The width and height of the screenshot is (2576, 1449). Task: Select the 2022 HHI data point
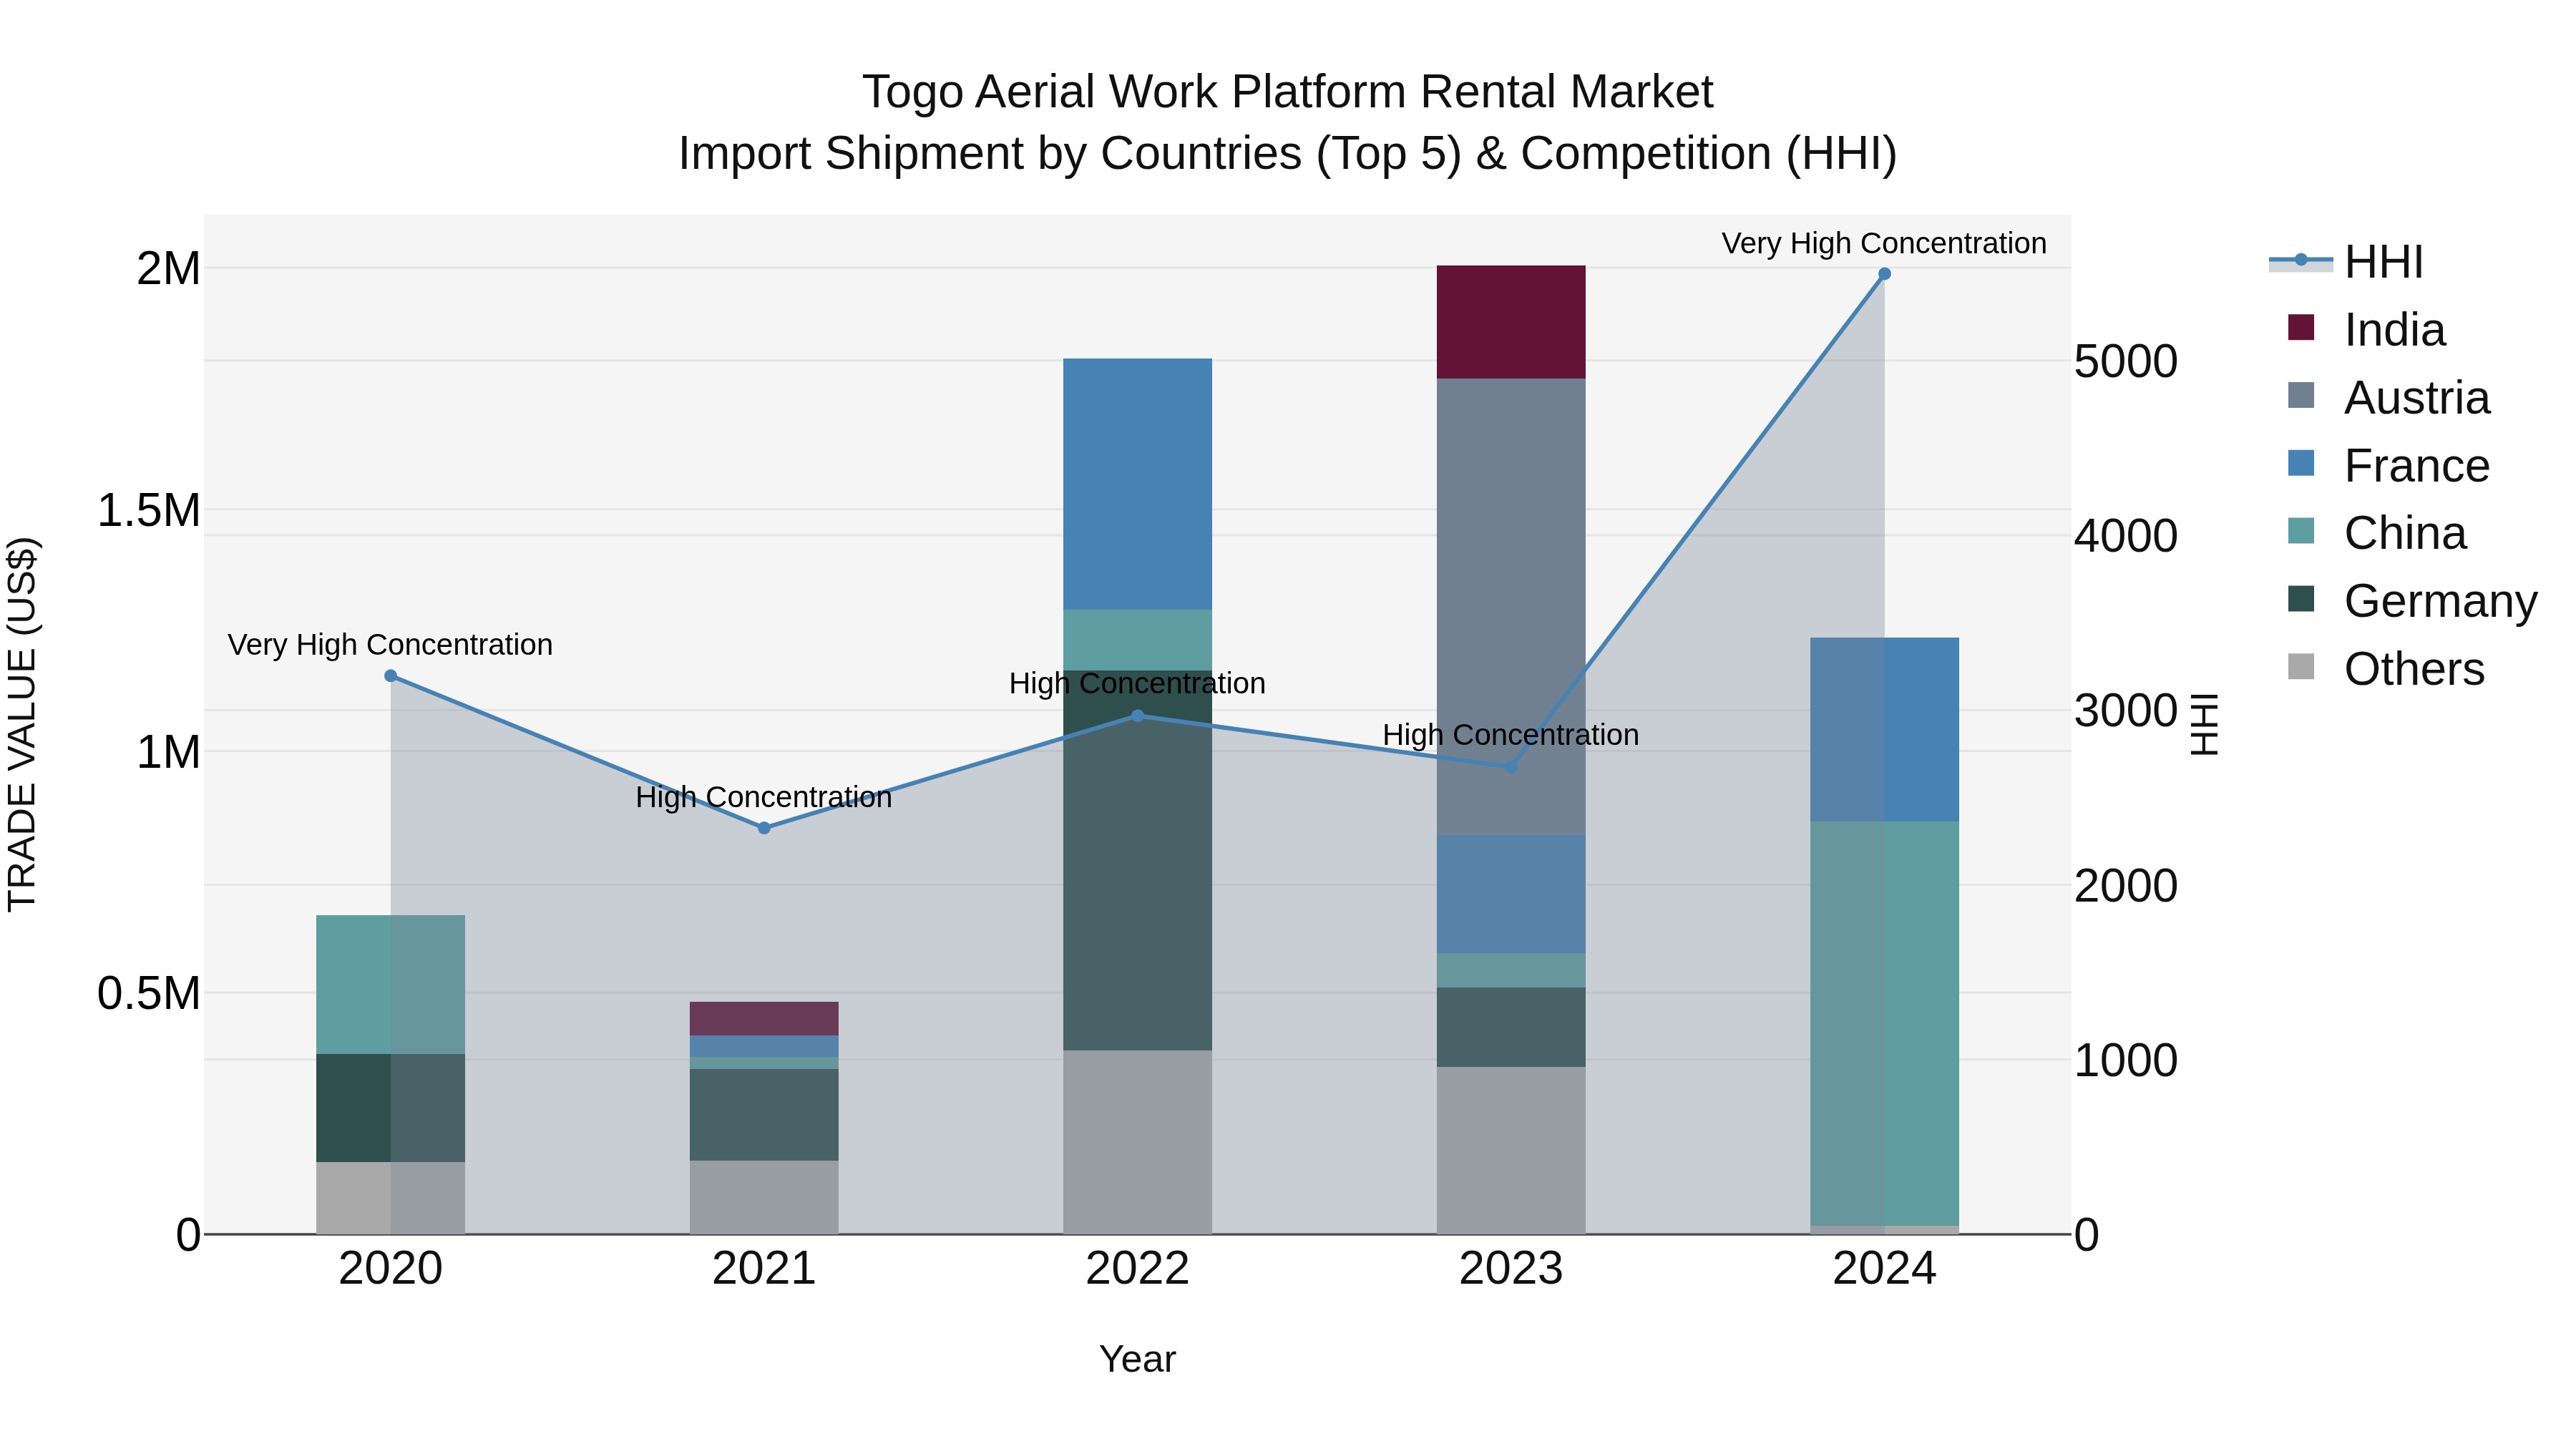pyautogui.click(x=1137, y=716)
